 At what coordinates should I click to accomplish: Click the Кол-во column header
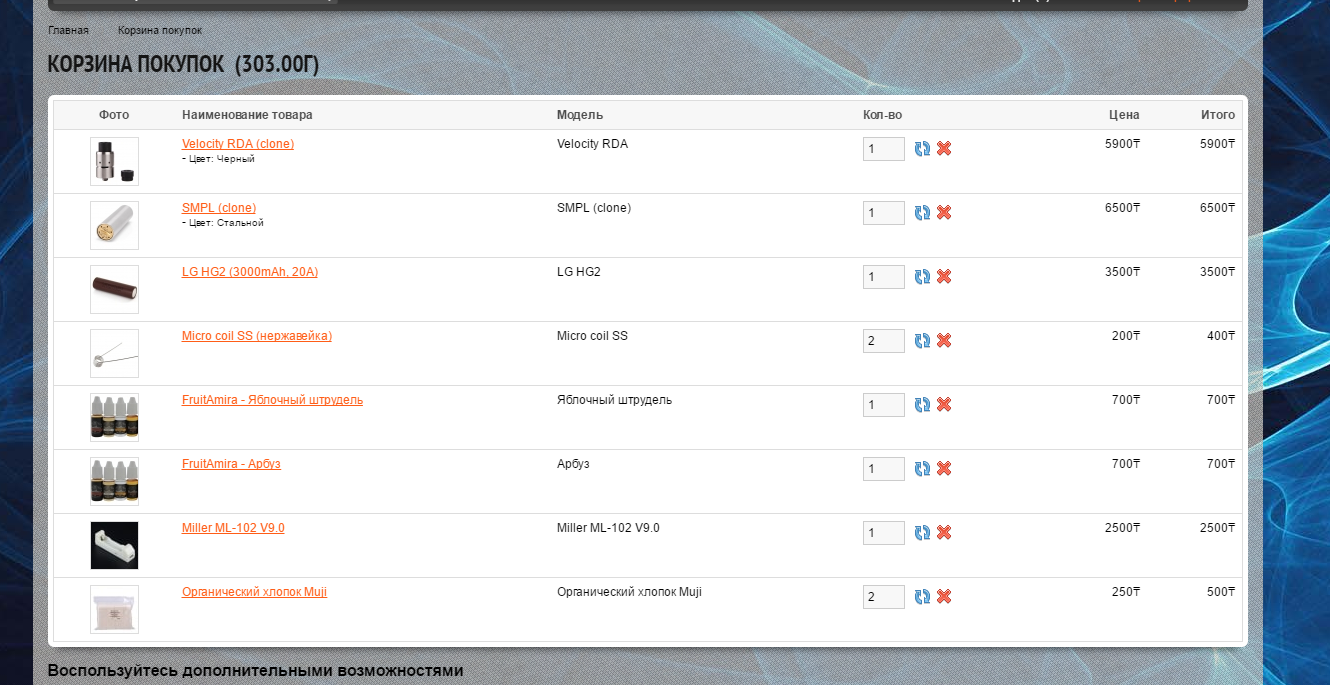coord(882,115)
